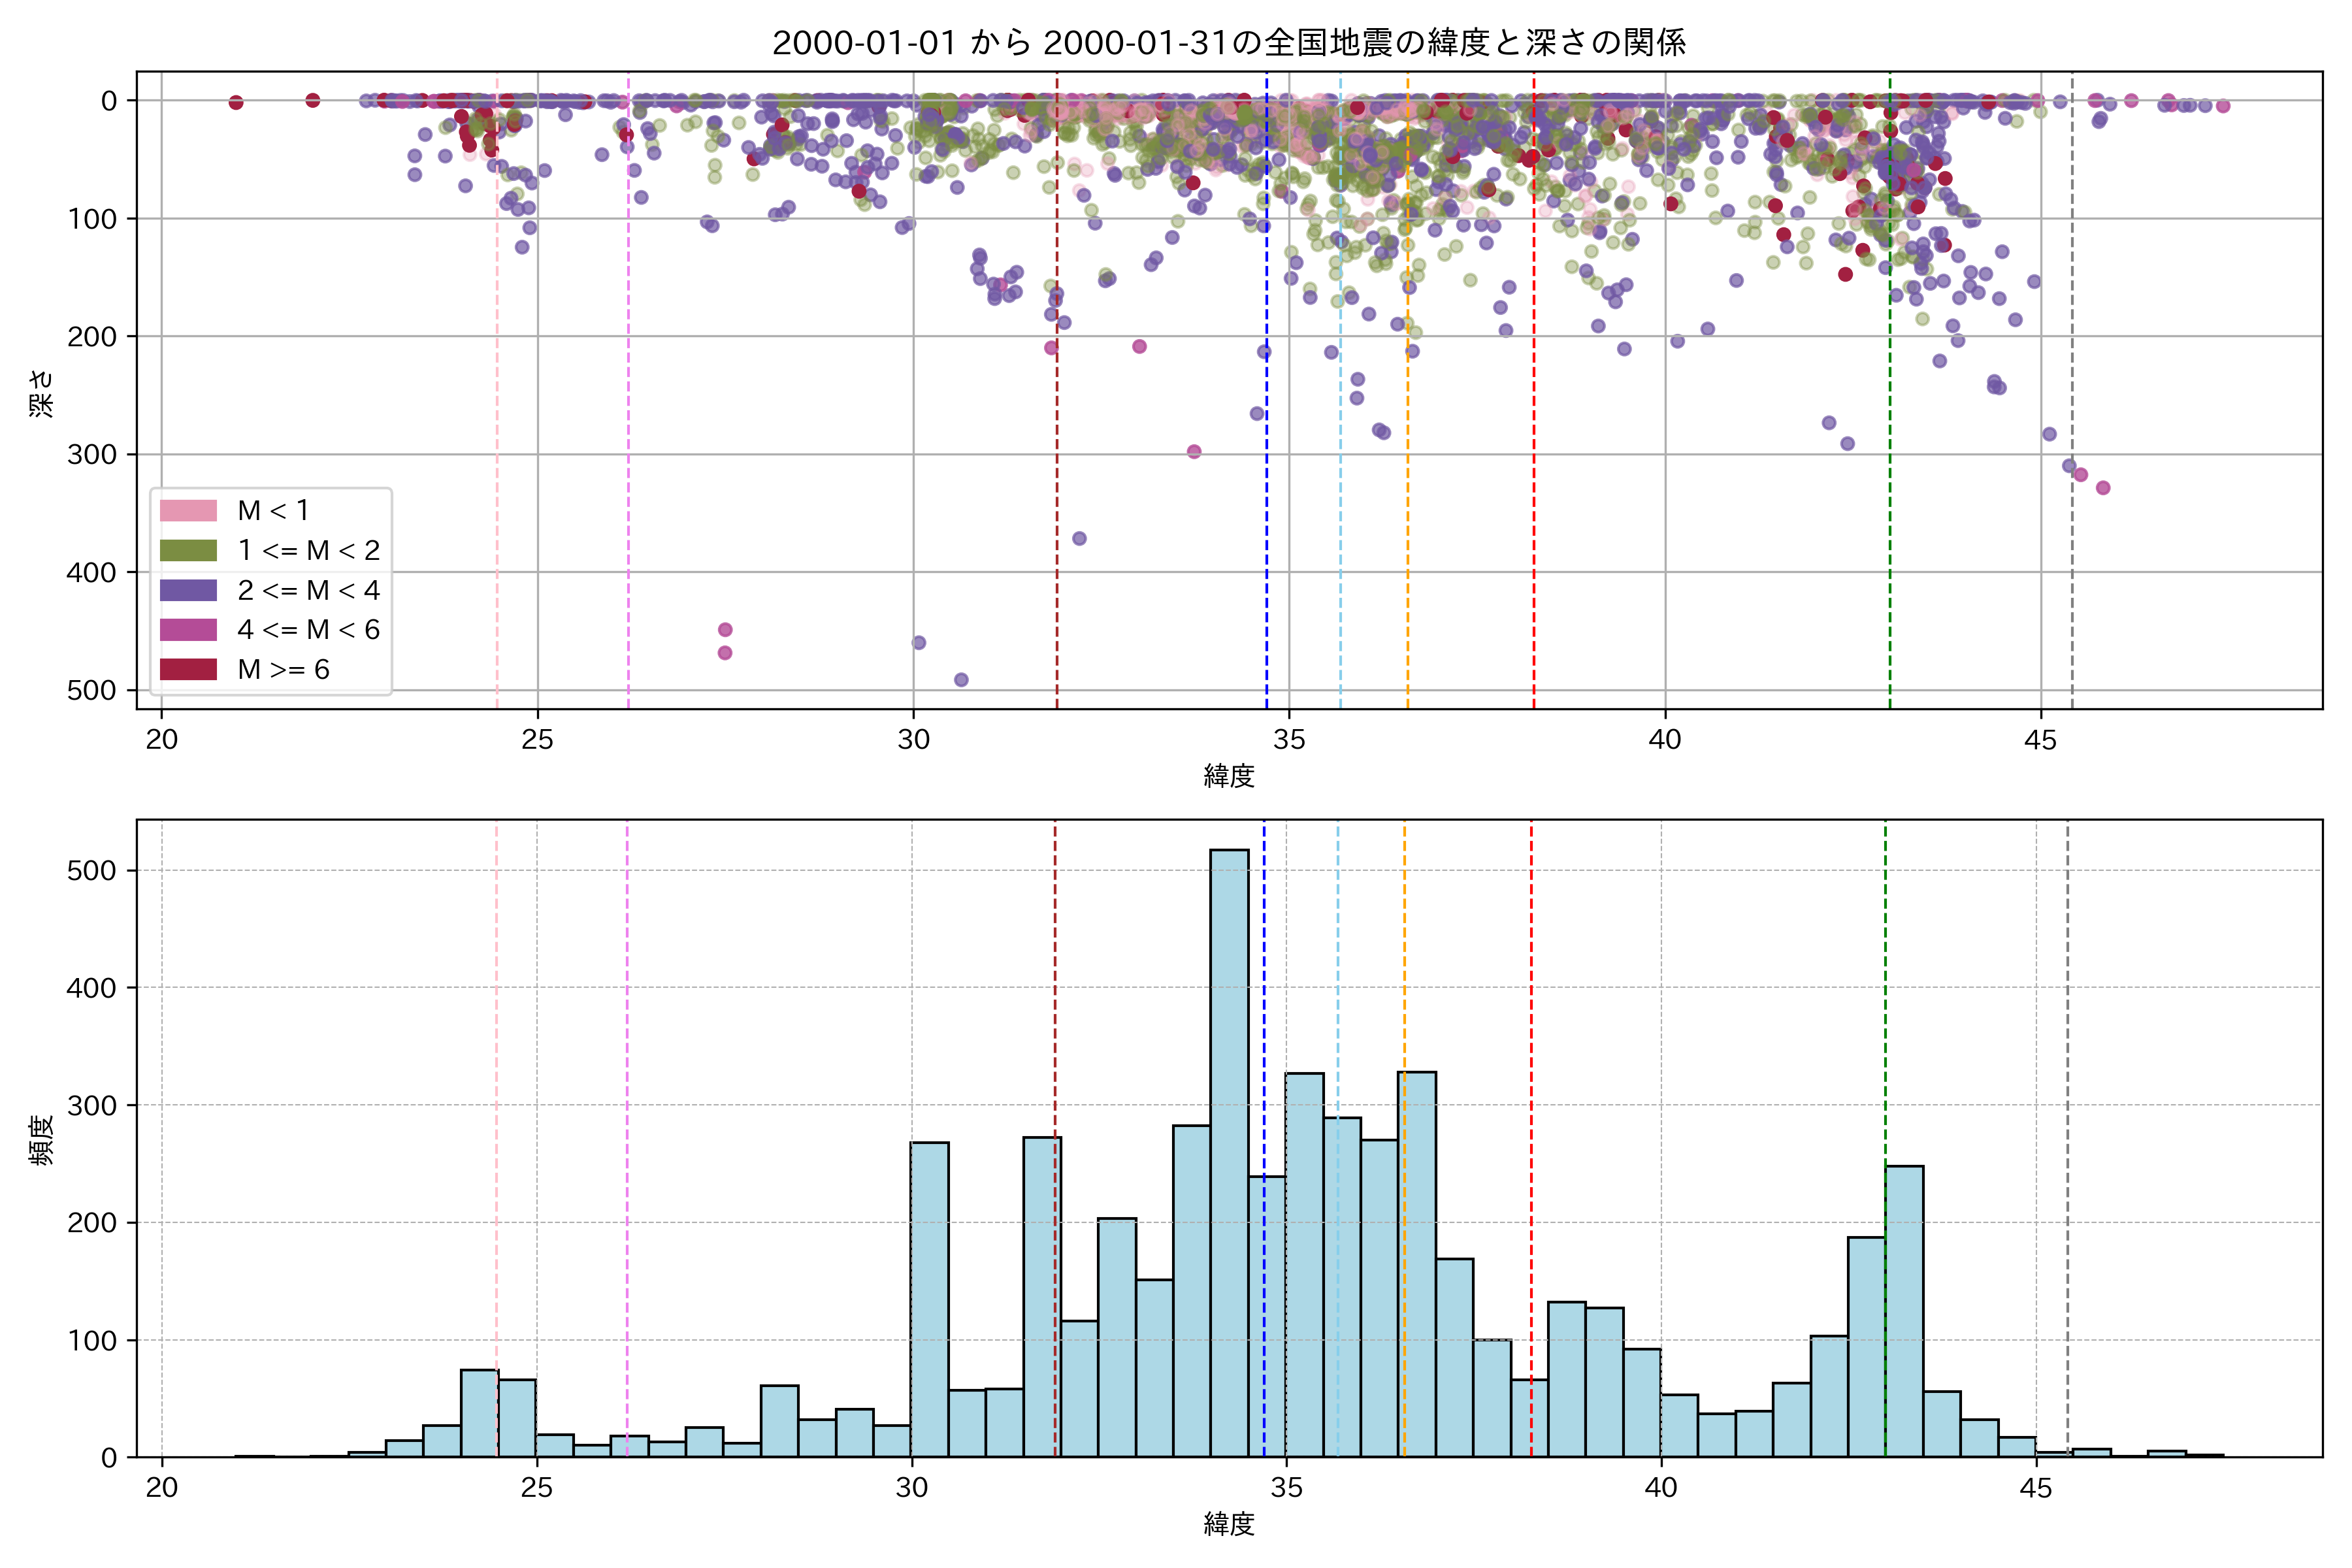Click the 'M >= 6' legend text label
This screenshot has width=2352, height=1568.
283,669
